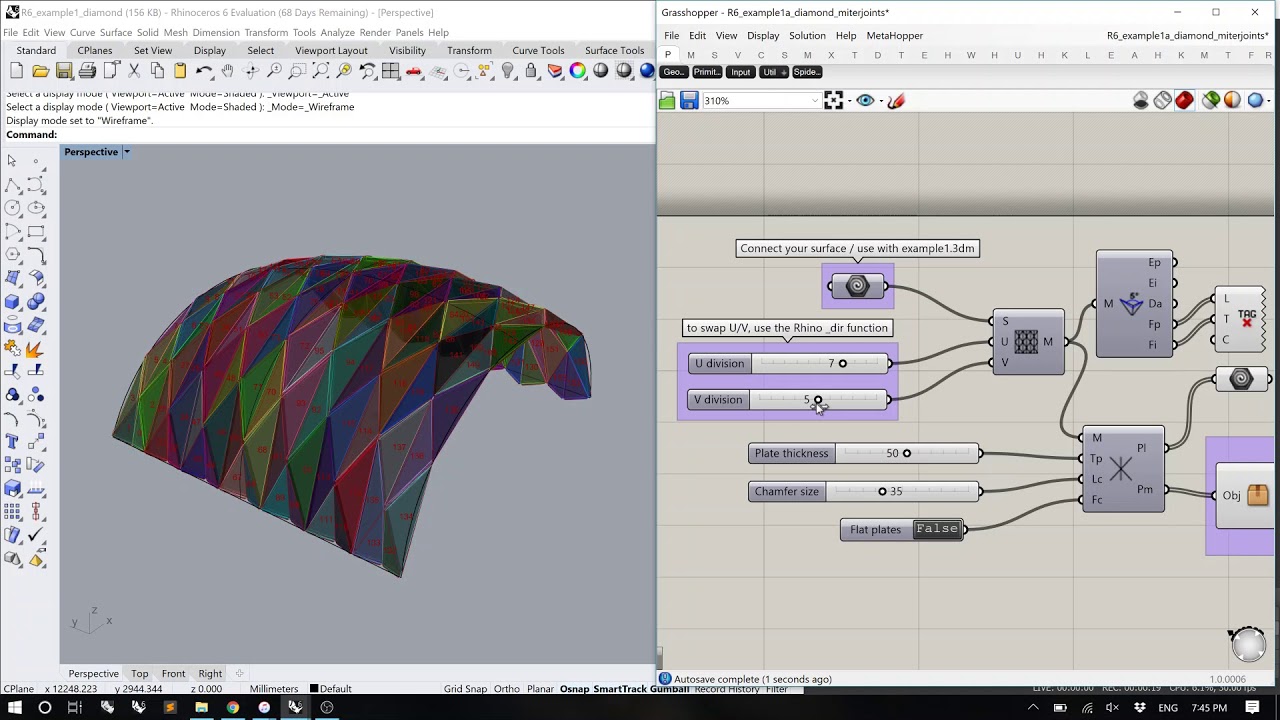Click the Zoom Extents icon in Grasshopper
The height and width of the screenshot is (720, 1280).
[x=833, y=100]
